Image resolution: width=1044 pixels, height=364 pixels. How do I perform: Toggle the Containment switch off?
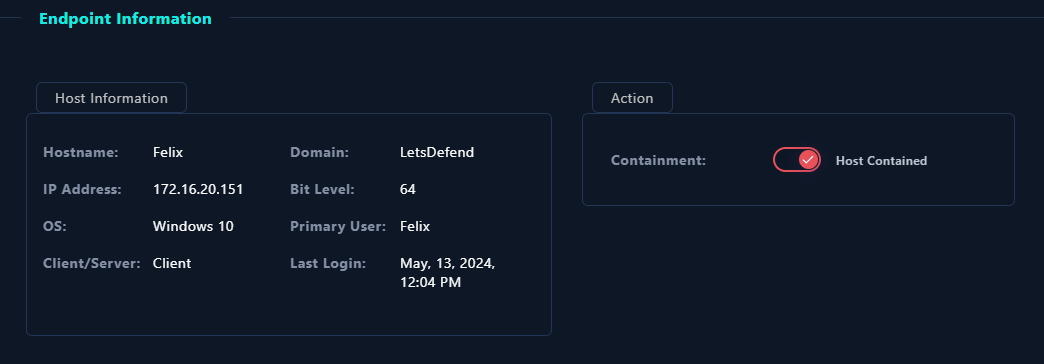click(796, 160)
